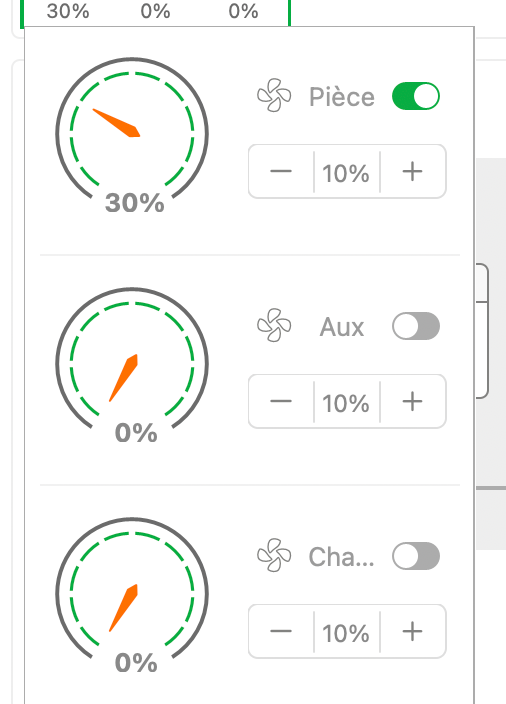Enable the Aux fan toggle
This screenshot has width=506, height=704.
416,326
